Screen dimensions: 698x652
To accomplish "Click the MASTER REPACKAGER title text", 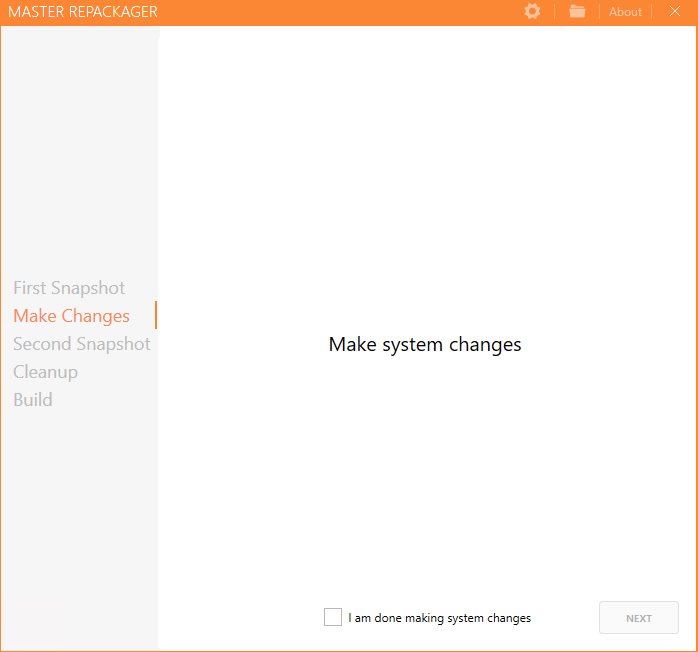I will tap(82, 12).
